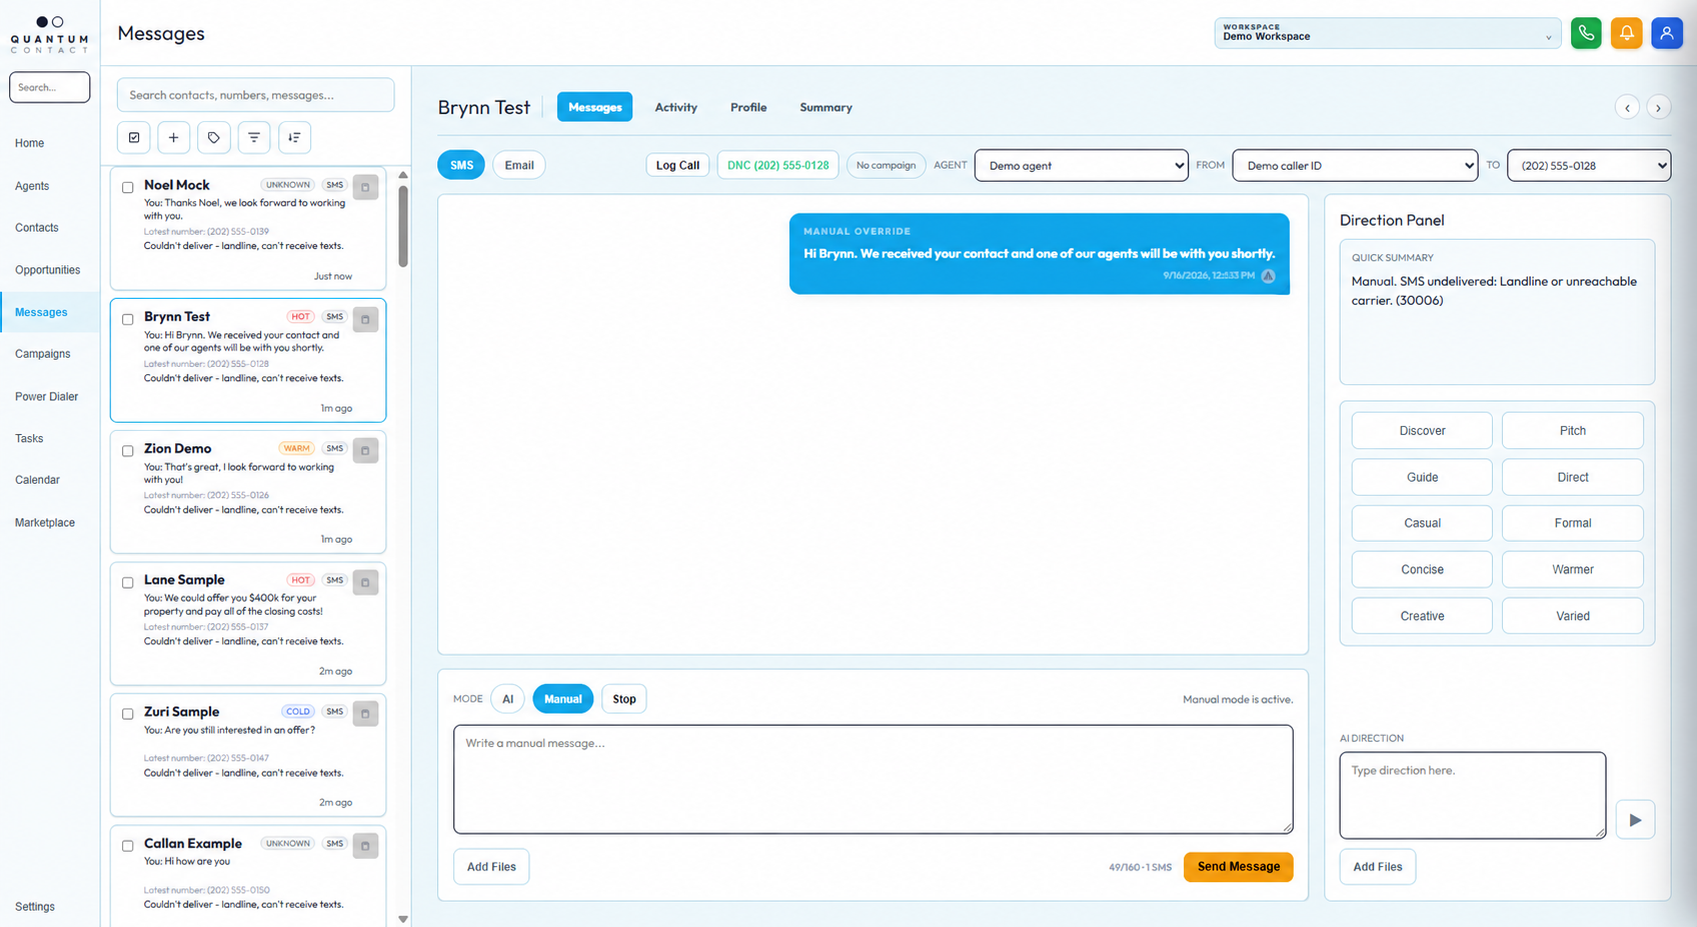The width and height of the screenshot is (1697, 927).
Task: Click the select-all checkmark toolbar icon
Action: 134,137
